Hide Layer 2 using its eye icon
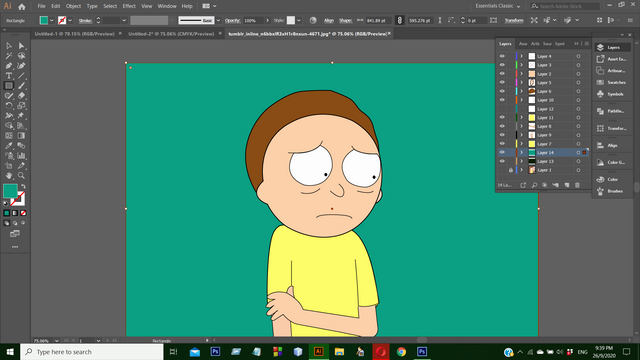The width and height of the screenshot is (640, 360). pos(502,74)
